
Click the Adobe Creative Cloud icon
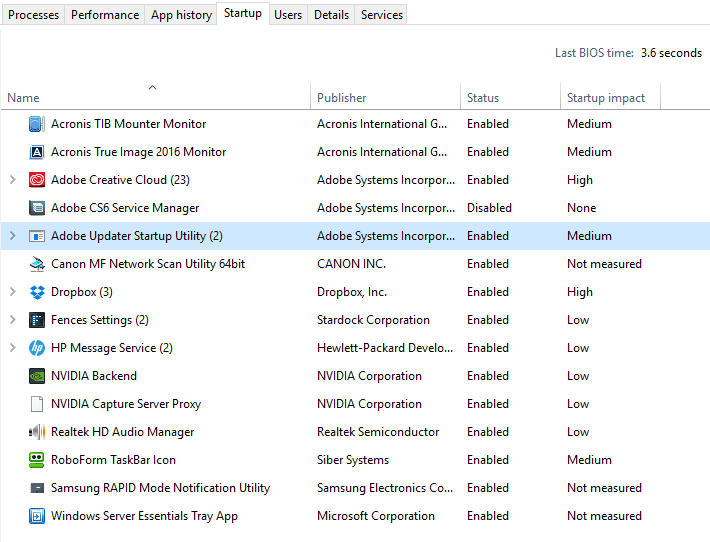coord(37,180)
